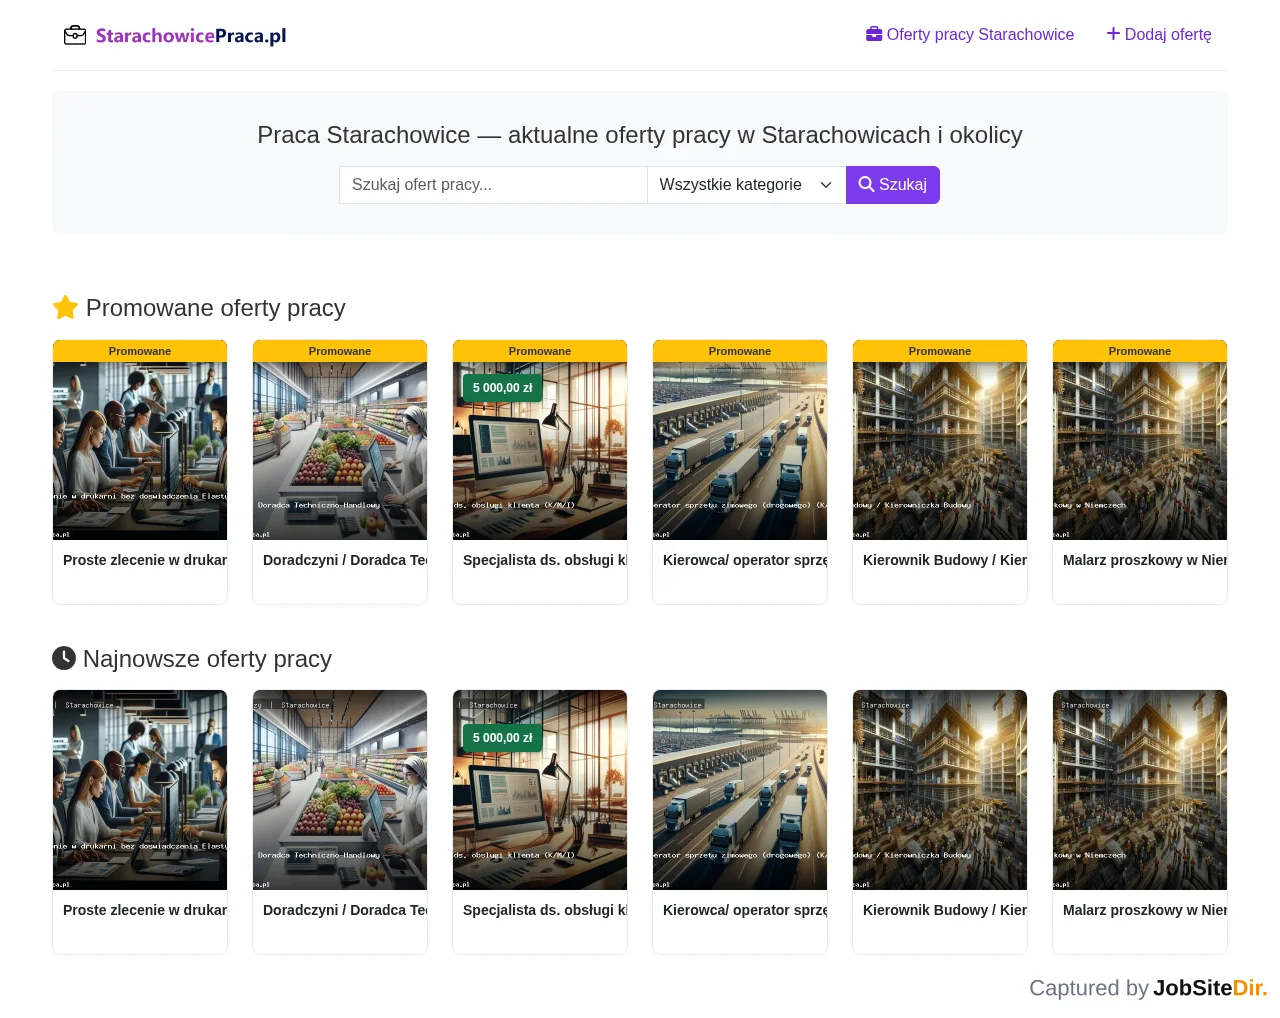
Task: Click newest listing title Doradczyni / Doradca
Action: [x=345, y=910]
